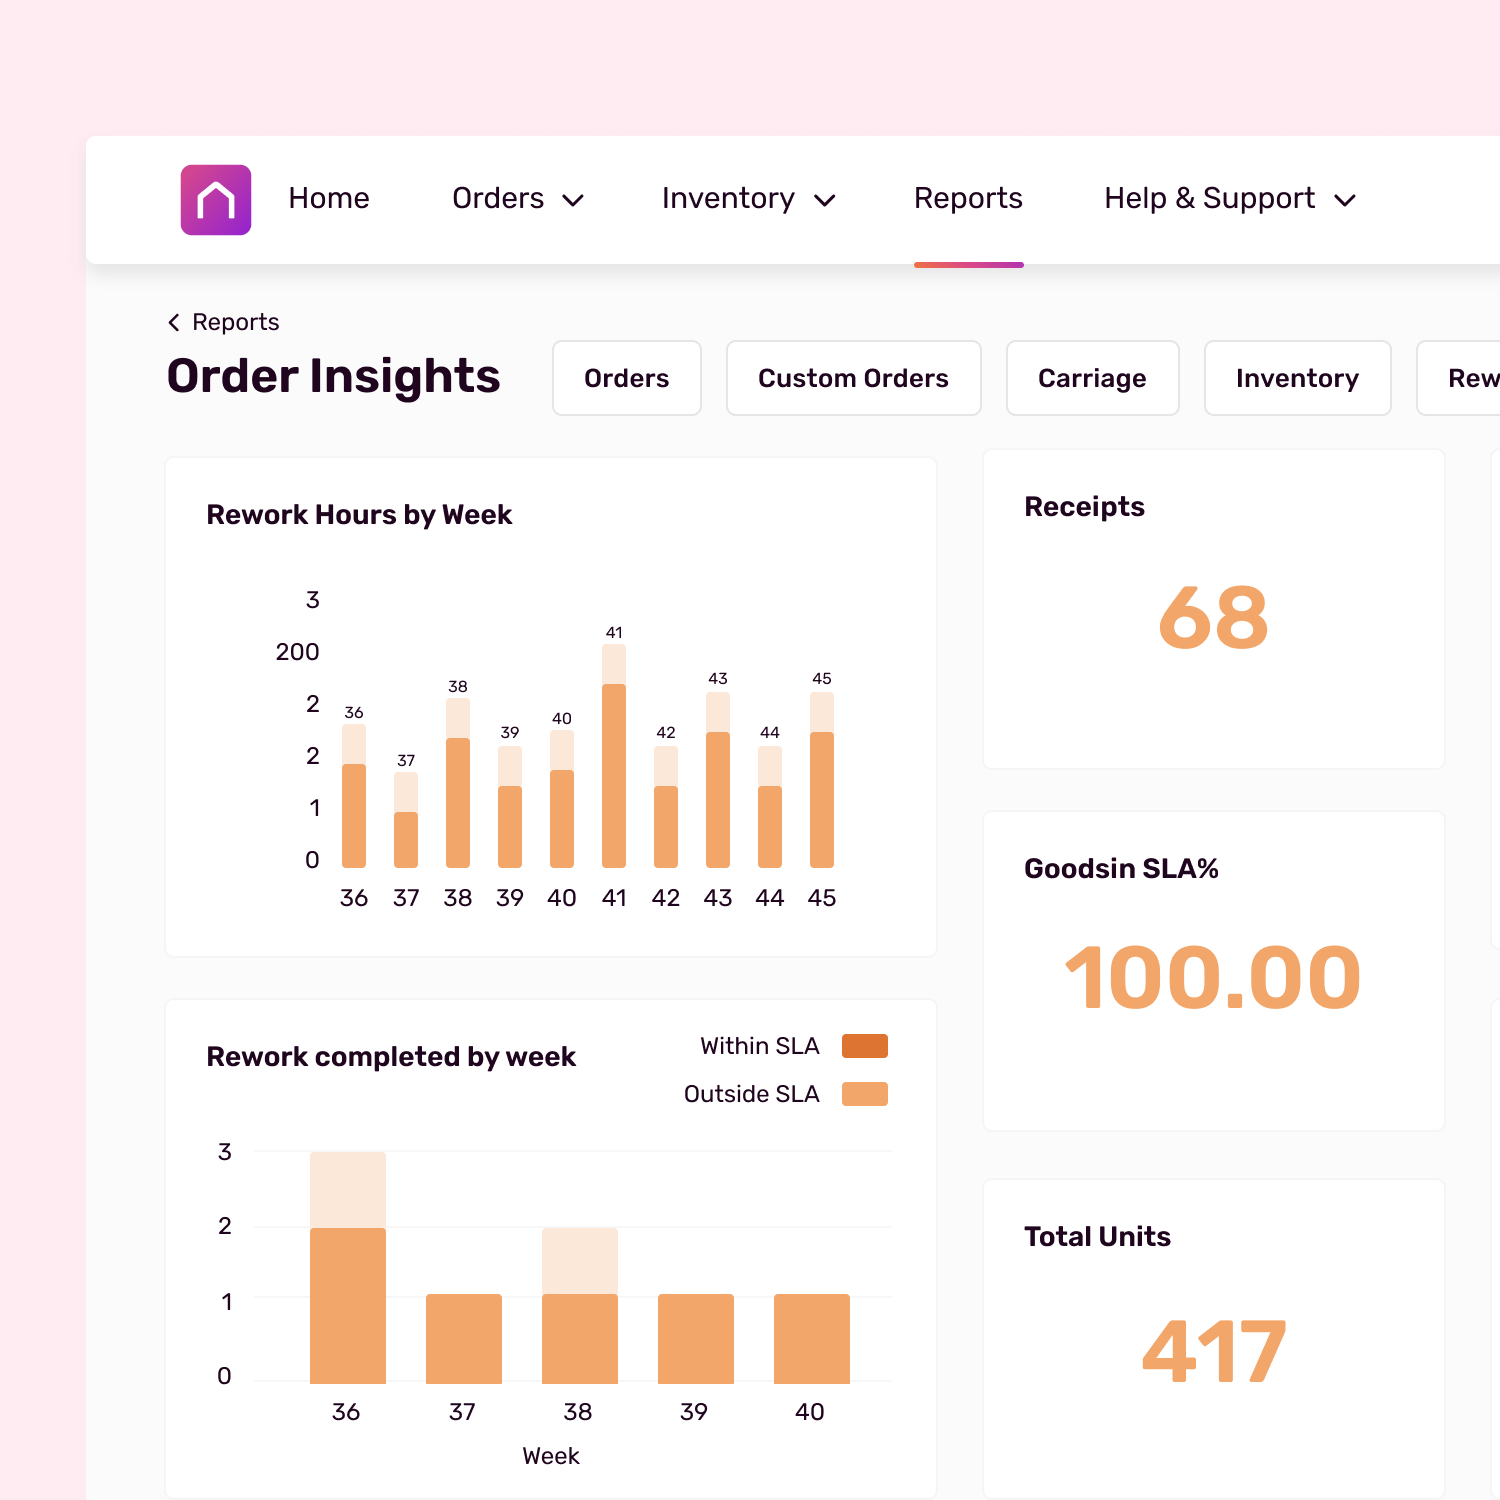The width and height of the screenshot is (1500, 1500).
Task: Click the Goodsin SLA% card title
Action: point(1121,868)
